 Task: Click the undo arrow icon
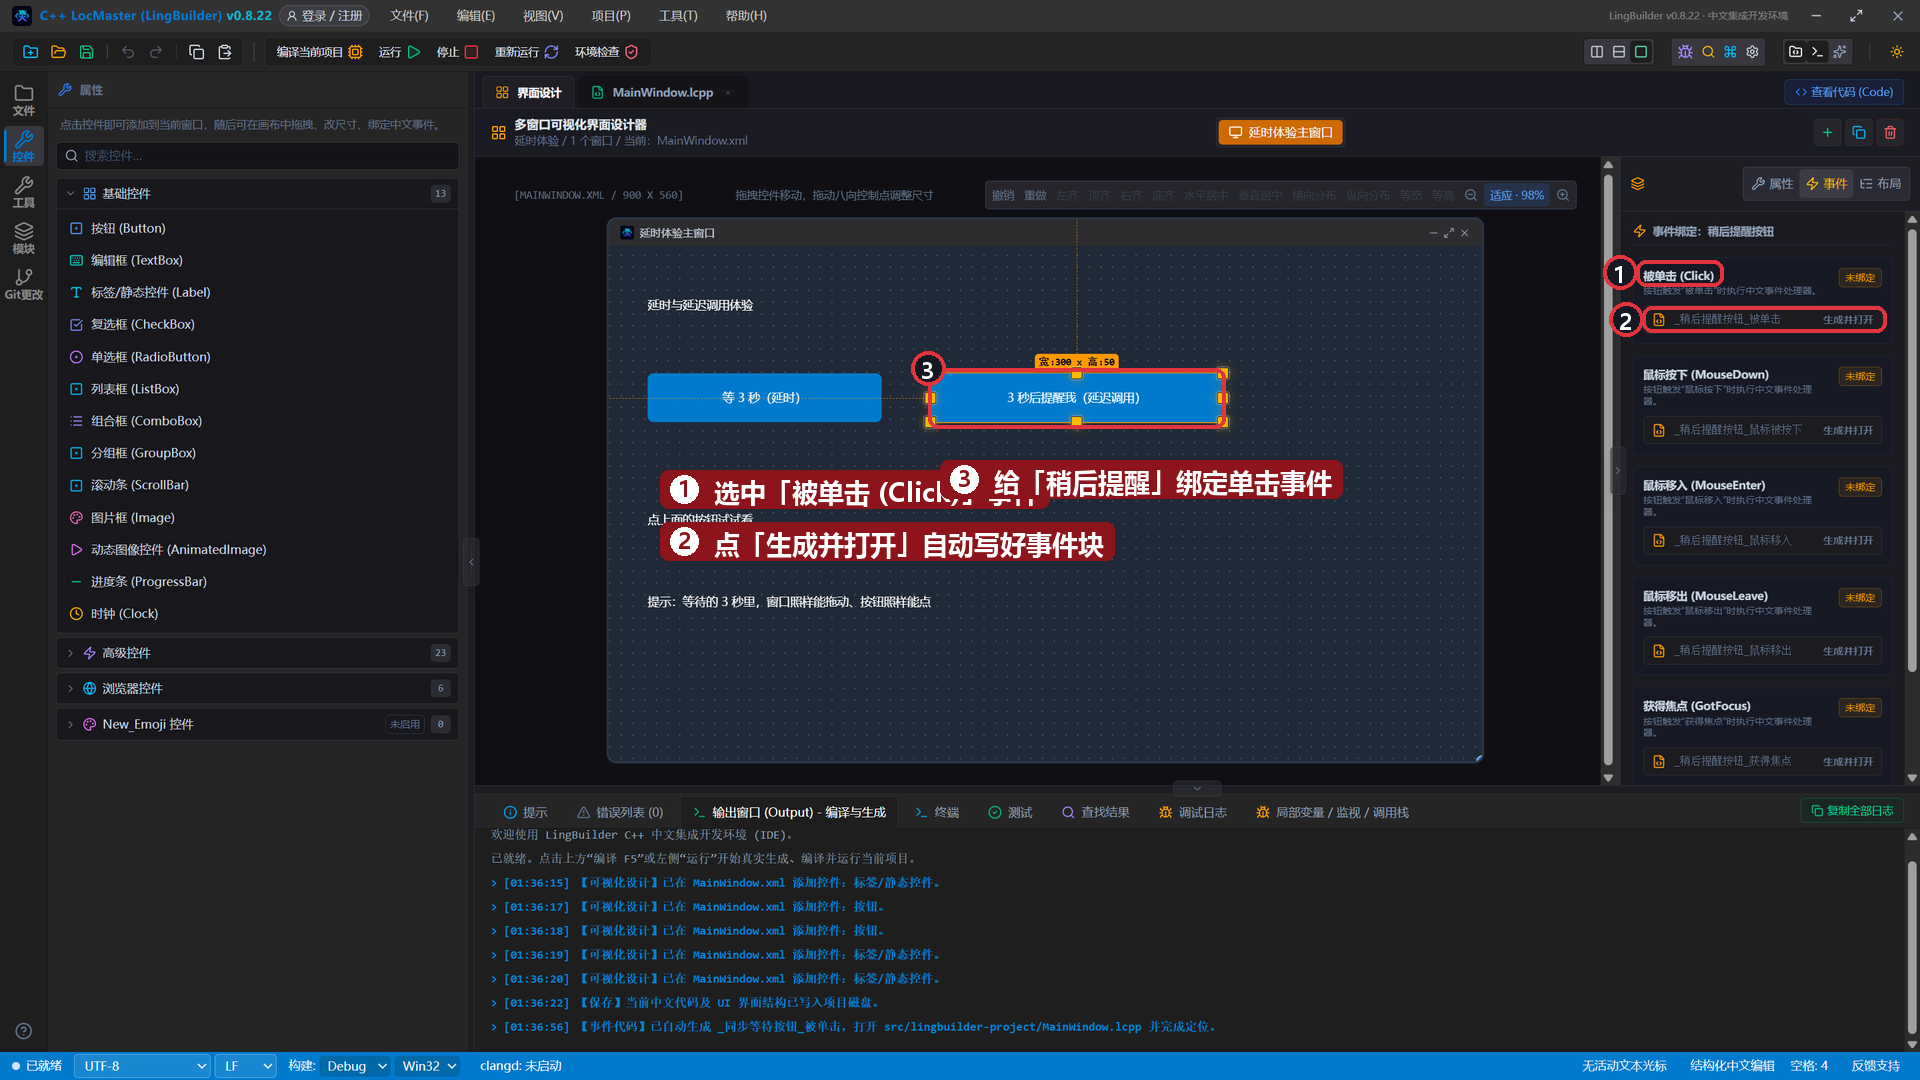click(128, 52)
